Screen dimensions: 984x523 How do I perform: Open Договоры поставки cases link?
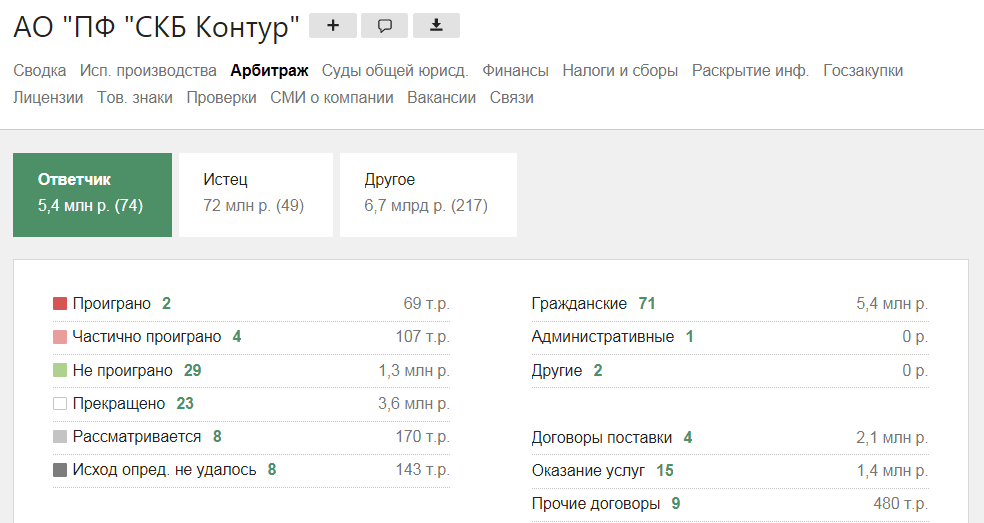[601, 437]
